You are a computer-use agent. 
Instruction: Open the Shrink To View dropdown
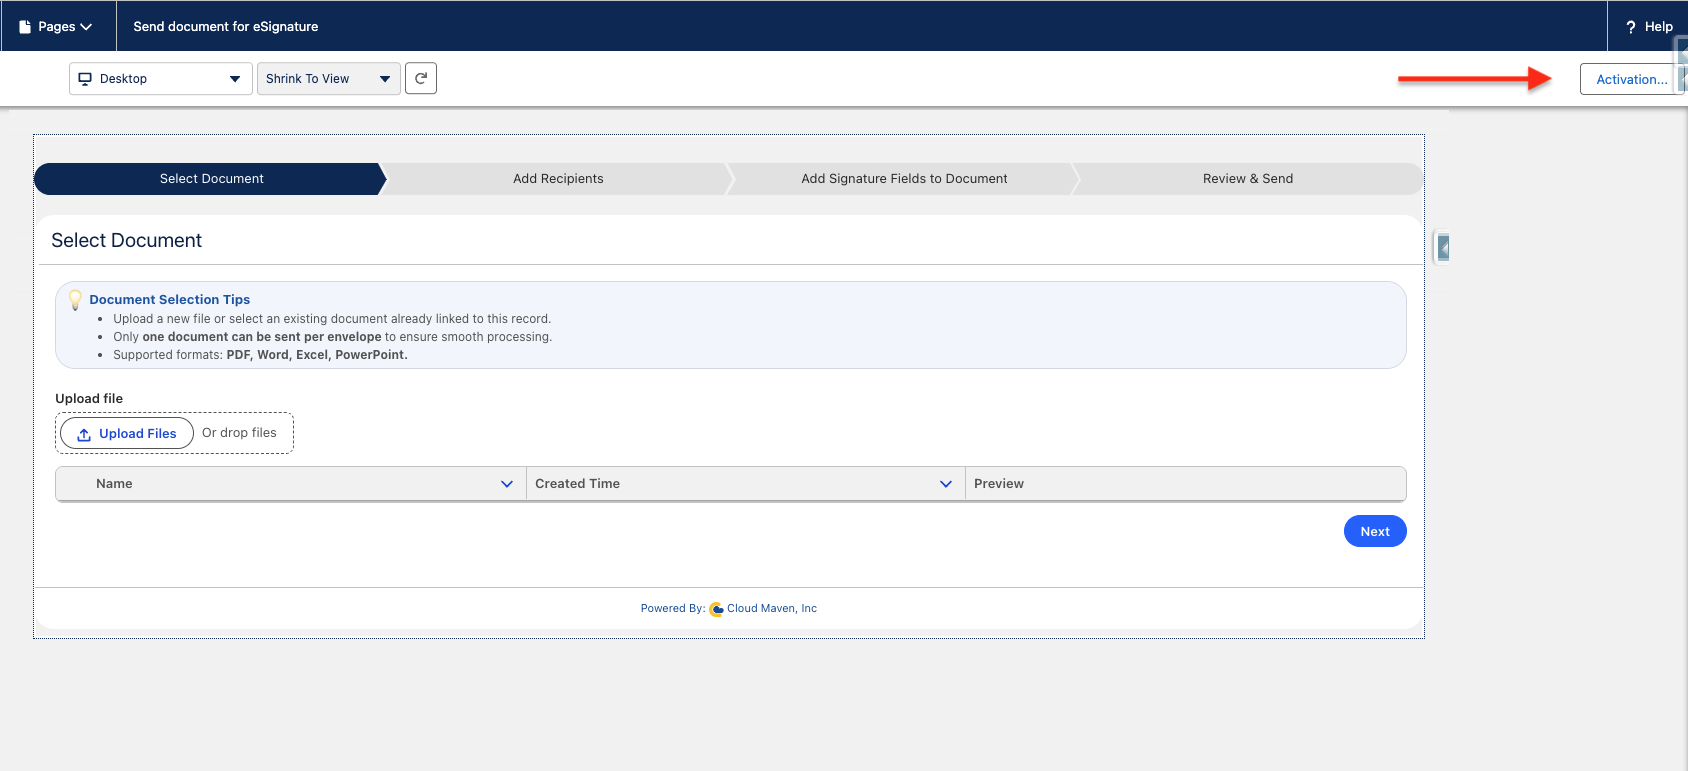[x=328, y=79]
